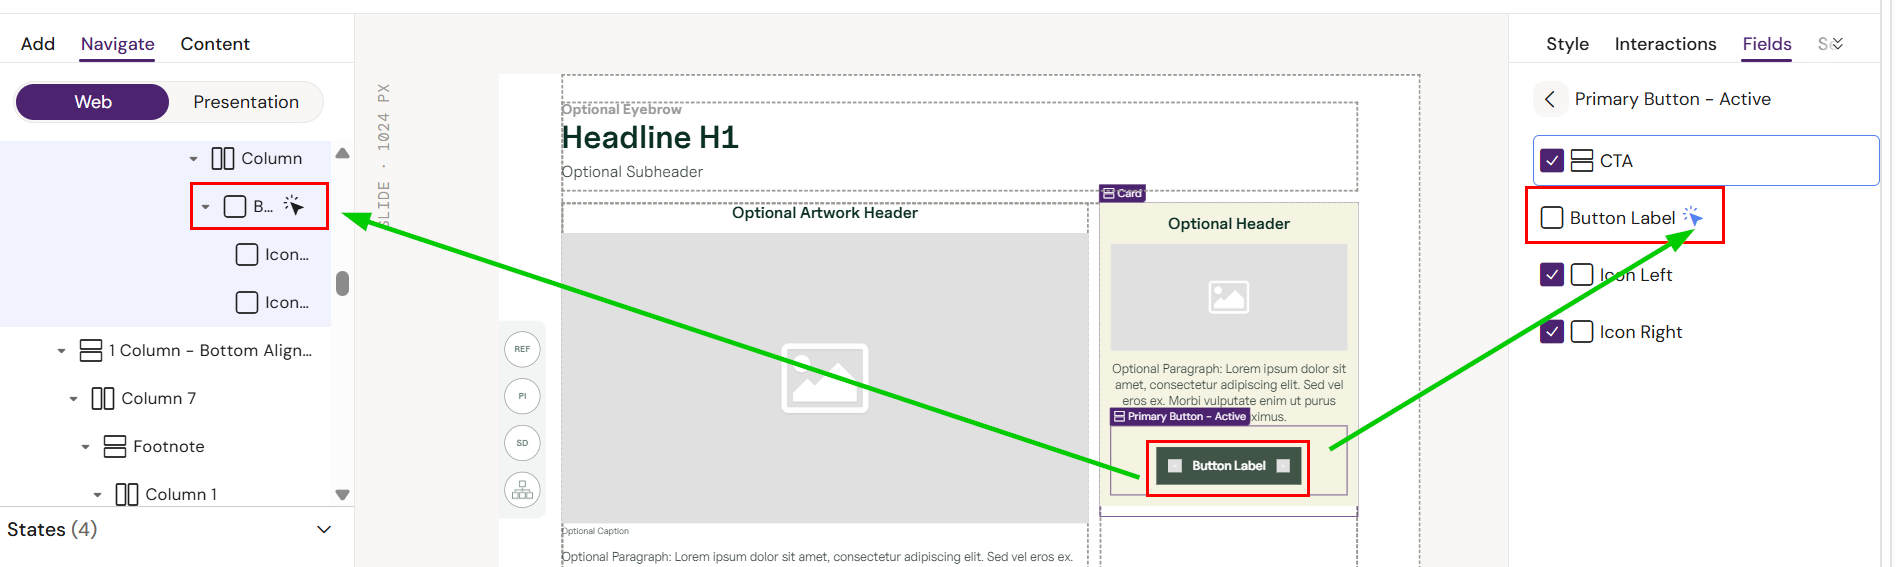Expand the States (4) section

point(323,529)
